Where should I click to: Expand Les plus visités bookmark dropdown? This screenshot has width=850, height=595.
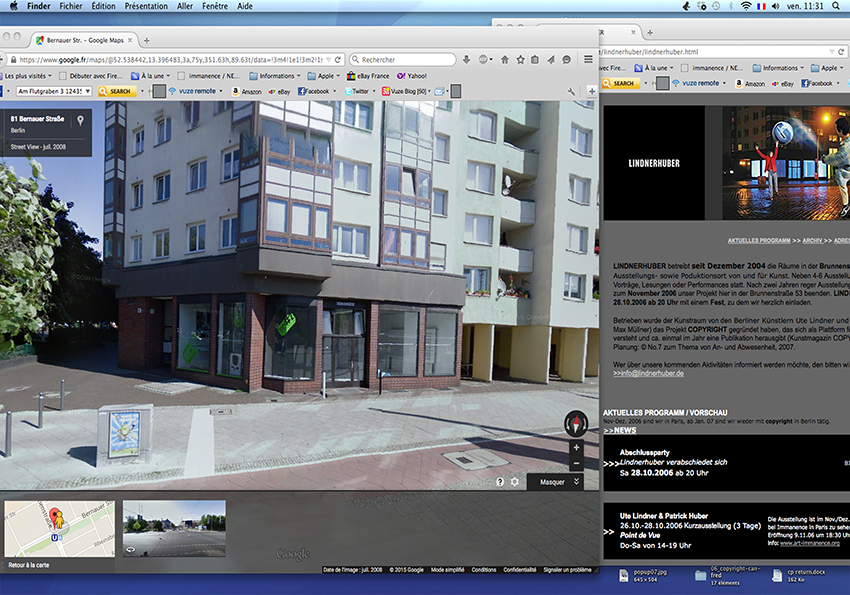pos(50,76)
